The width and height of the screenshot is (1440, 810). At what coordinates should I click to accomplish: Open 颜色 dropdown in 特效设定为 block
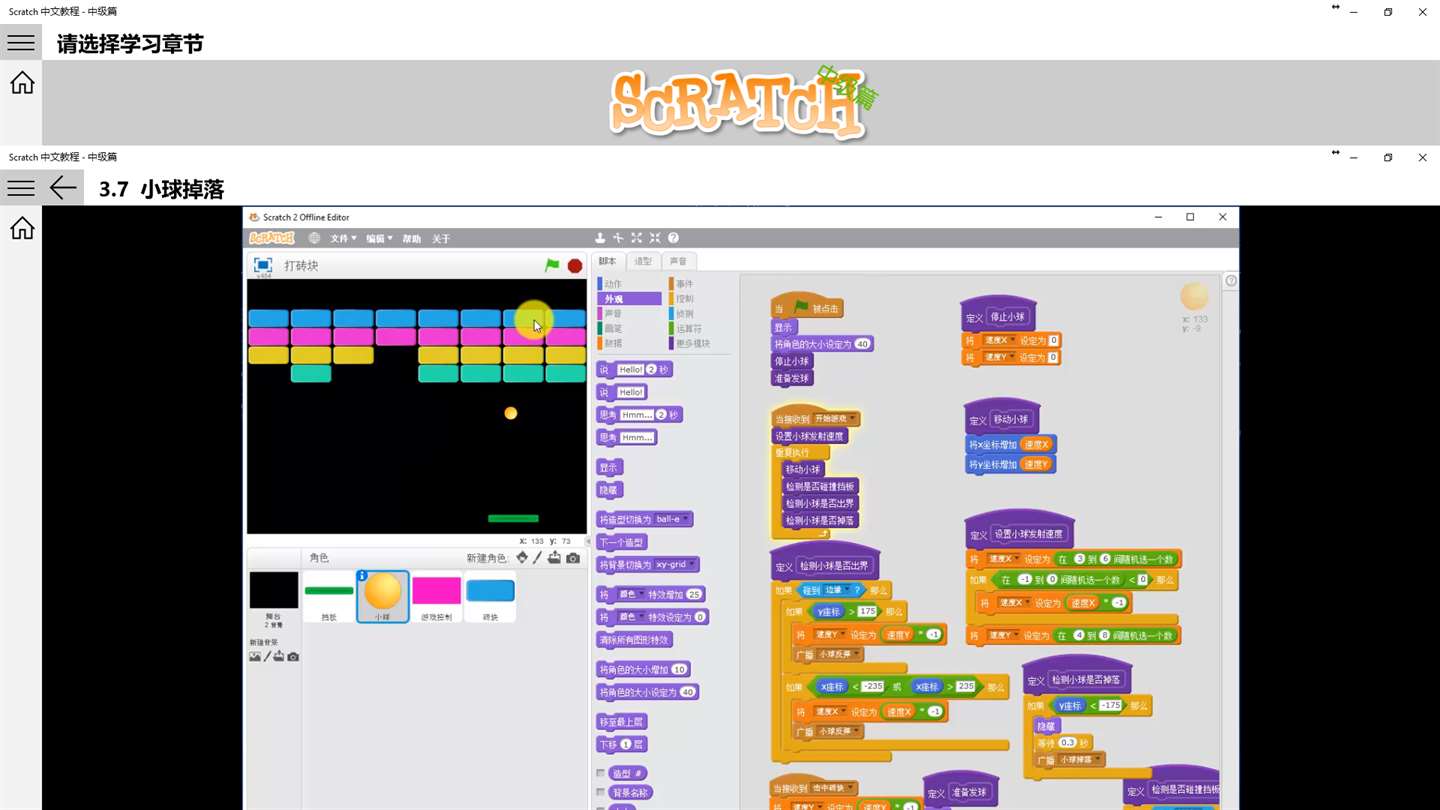click(x=630, y=617)
